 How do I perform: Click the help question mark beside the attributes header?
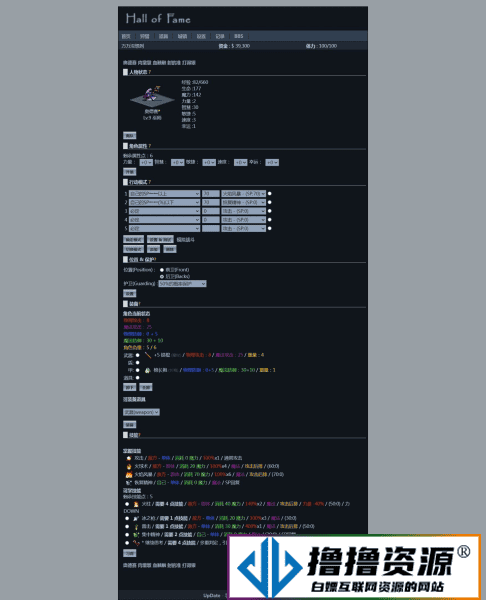coord(150,146)
